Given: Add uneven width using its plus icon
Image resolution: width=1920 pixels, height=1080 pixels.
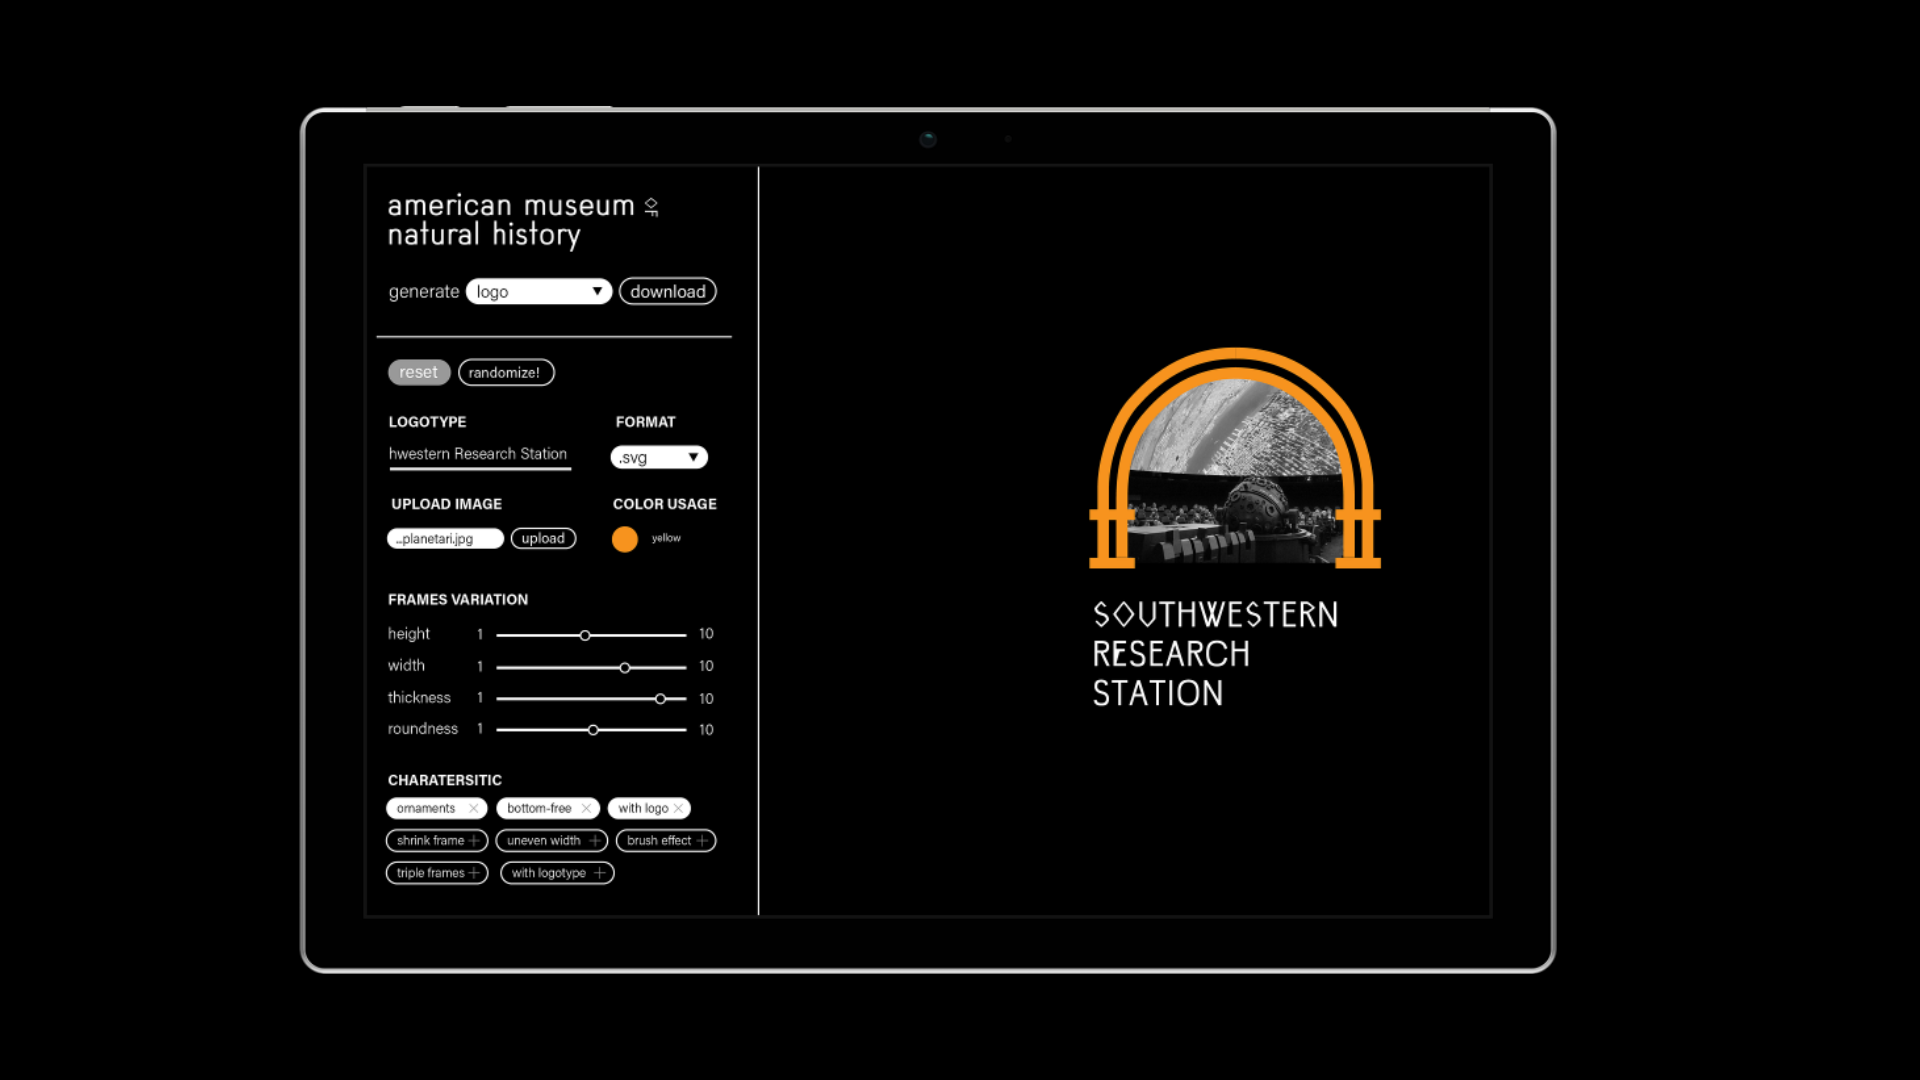Looking at the screenshot, I should point(595,841).
